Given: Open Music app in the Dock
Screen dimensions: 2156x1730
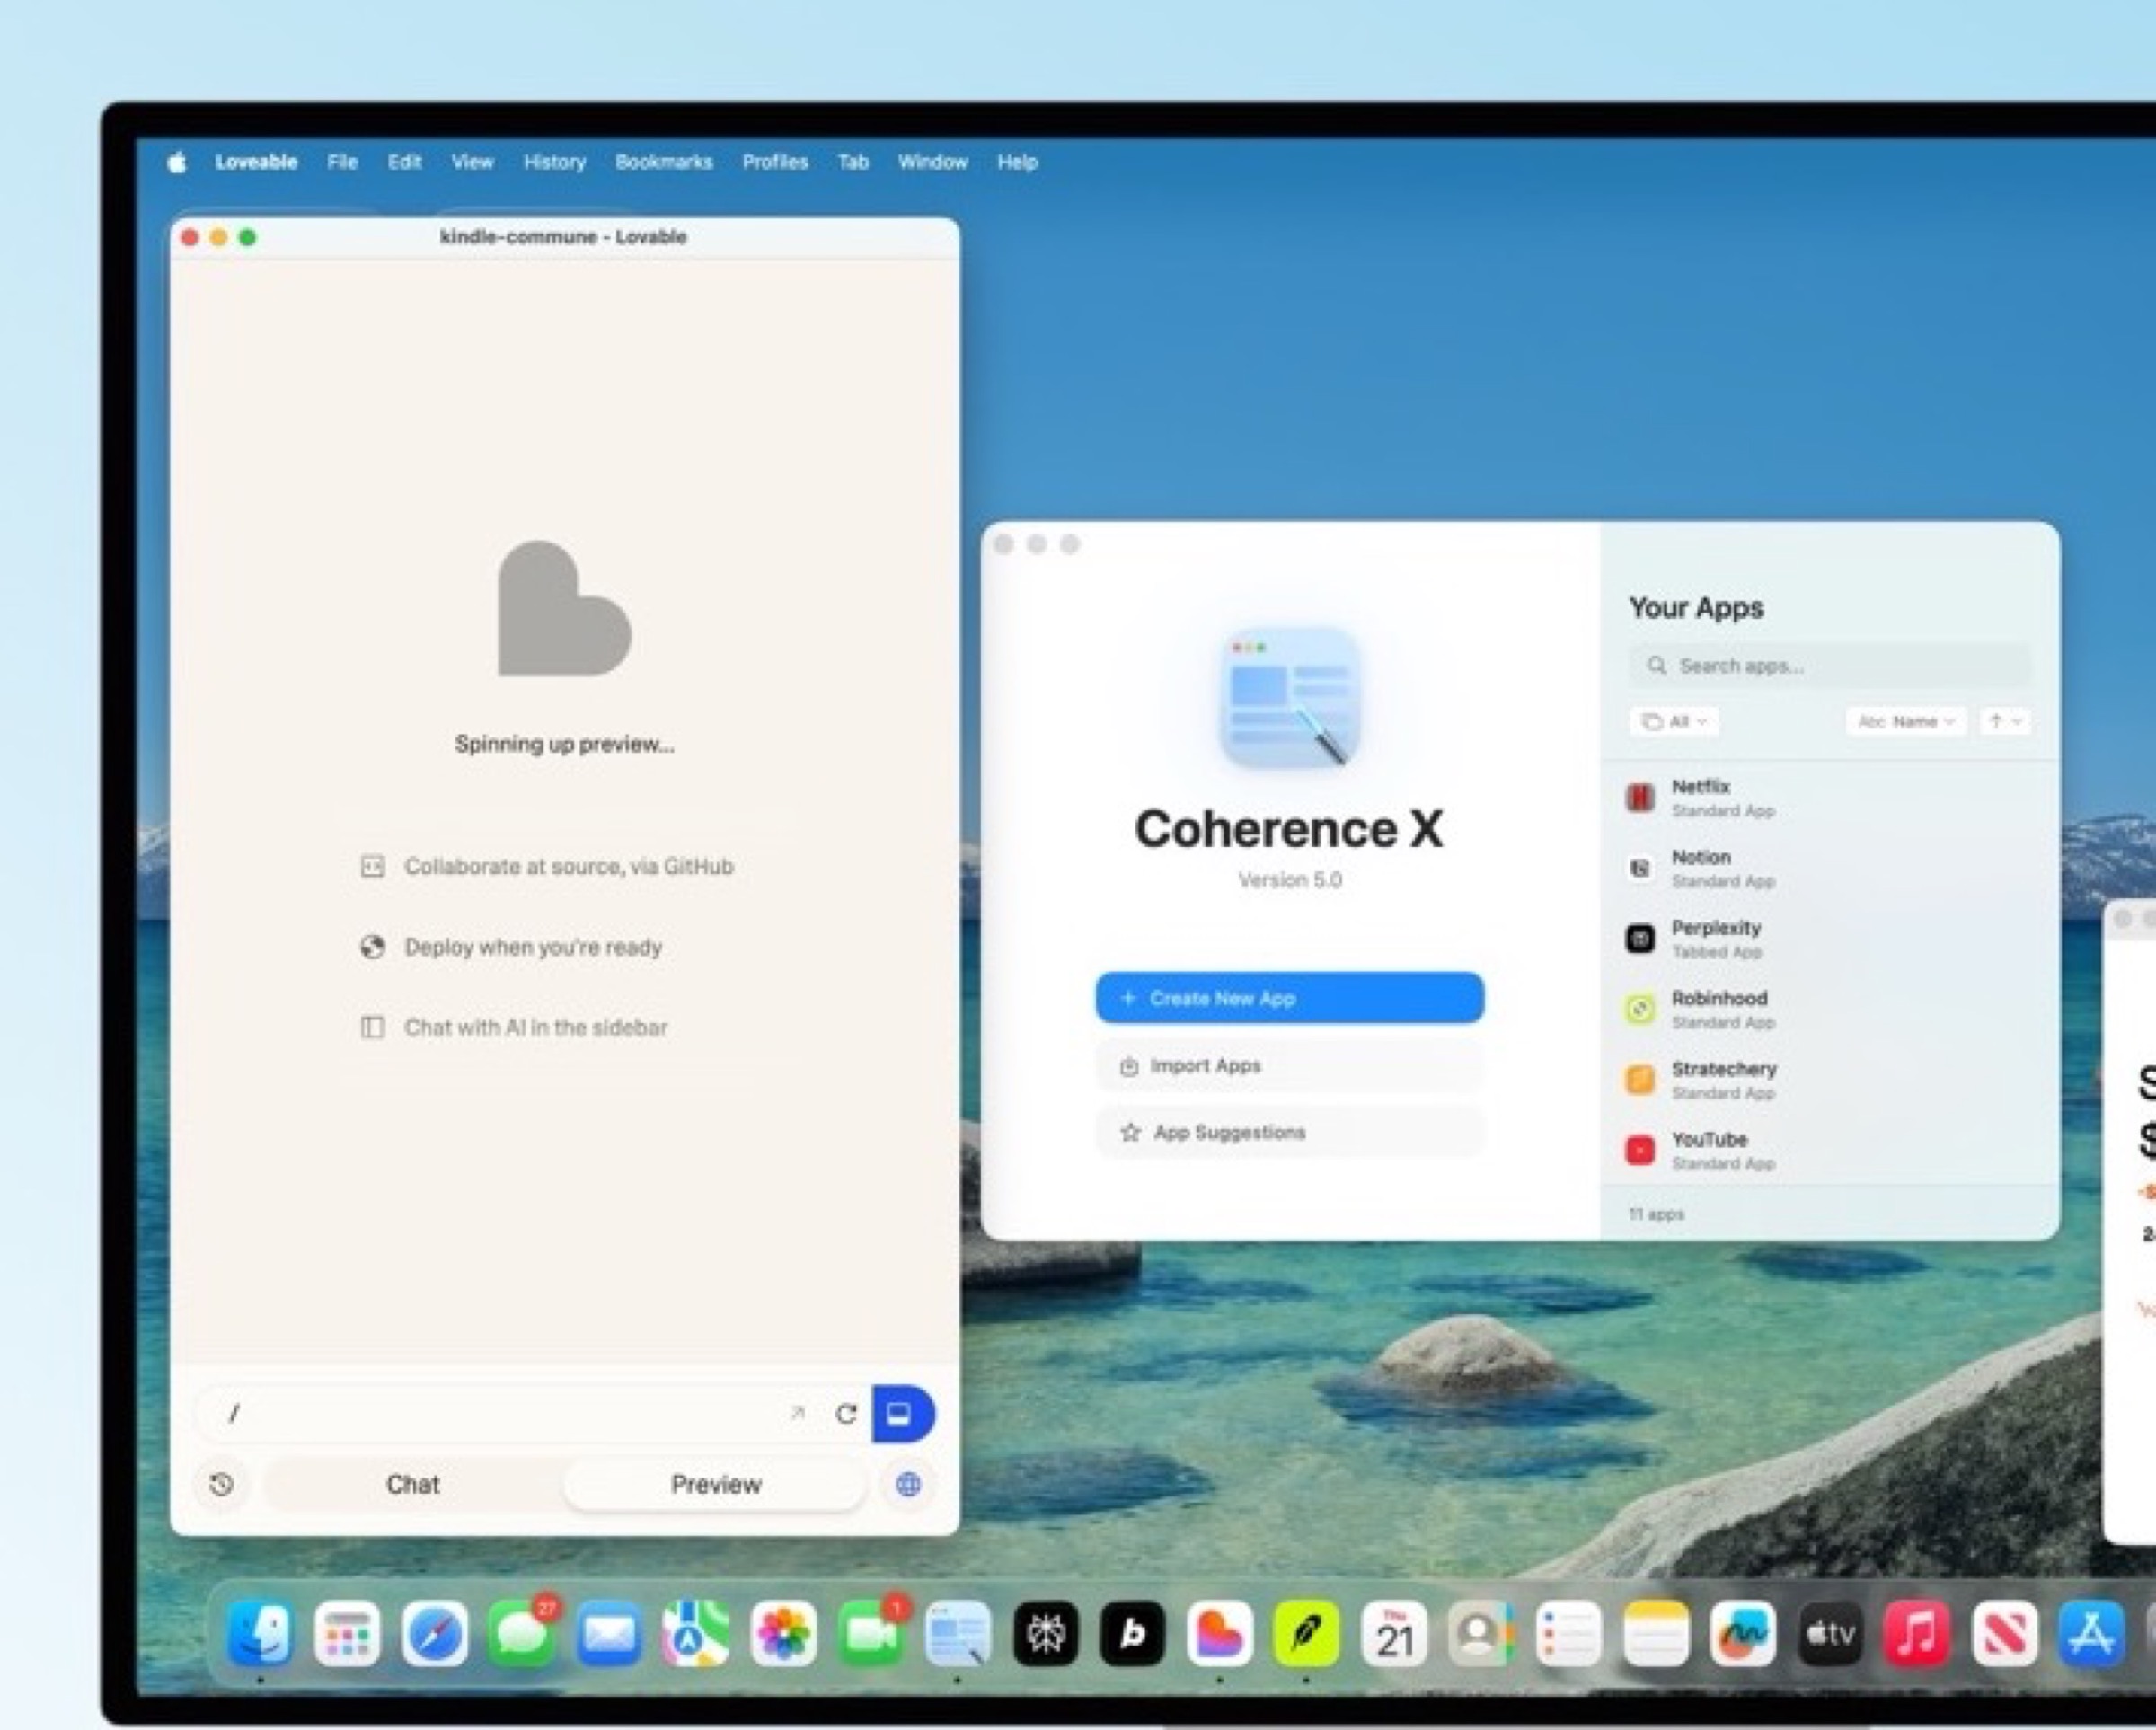Looking at the screenshot, I should coord(1917,1635).
